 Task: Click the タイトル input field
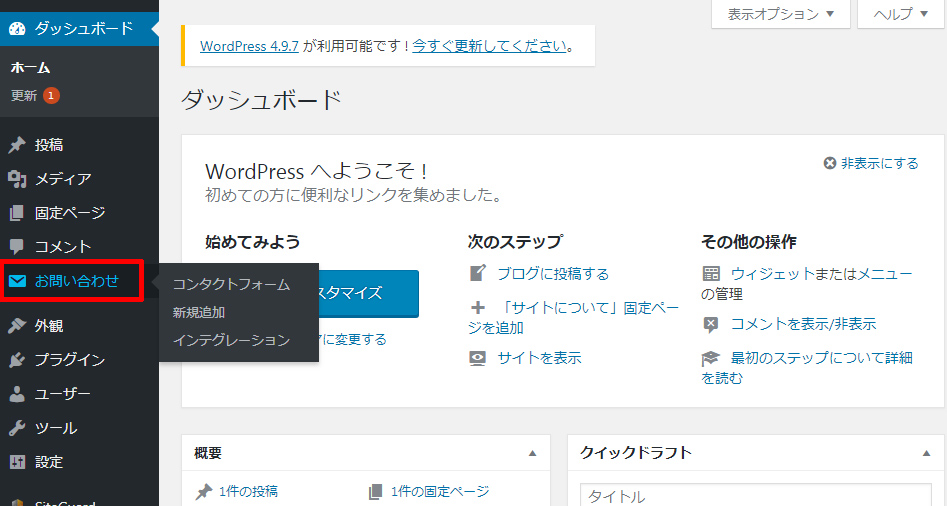click(x=755, y=496)
